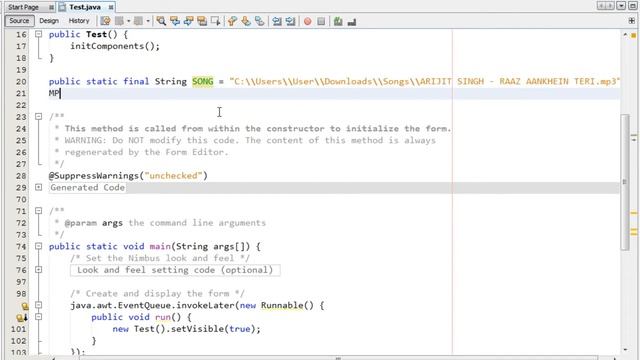Show opened documents list dropdown
640x360 pixels.
(x=621, y=6)
